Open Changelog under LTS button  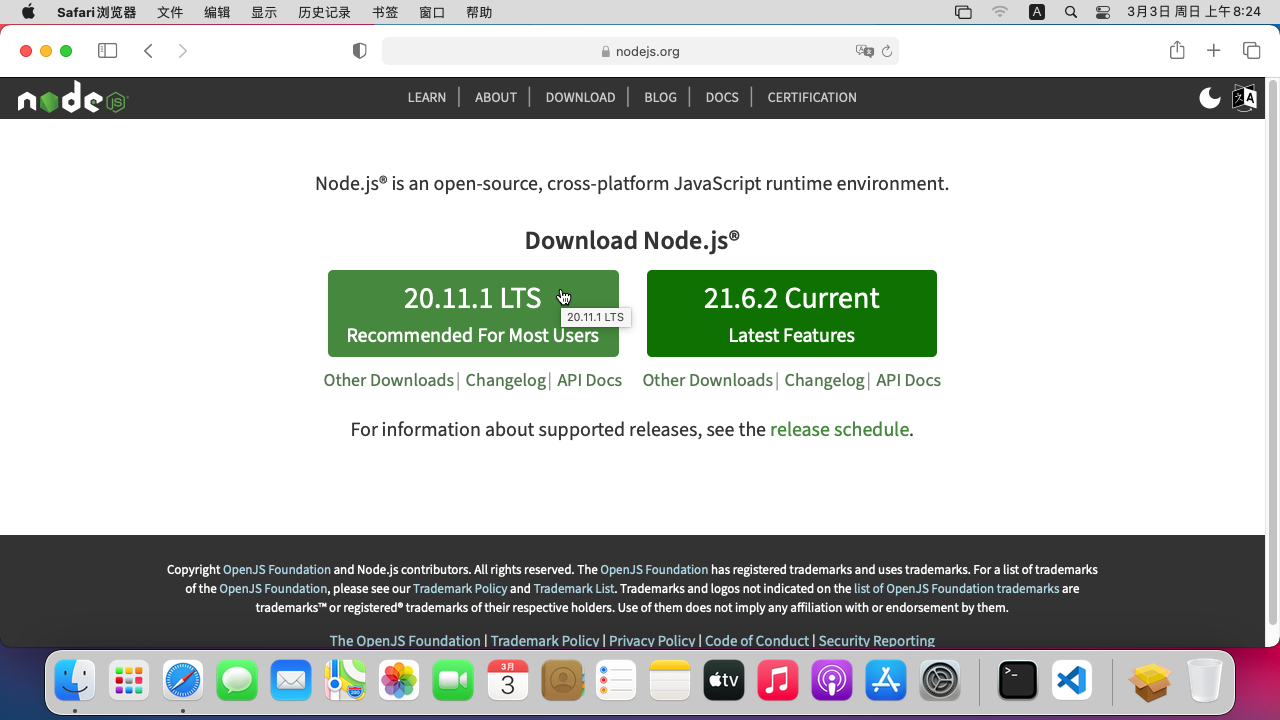pyautogui.click(x=506, y=380)
